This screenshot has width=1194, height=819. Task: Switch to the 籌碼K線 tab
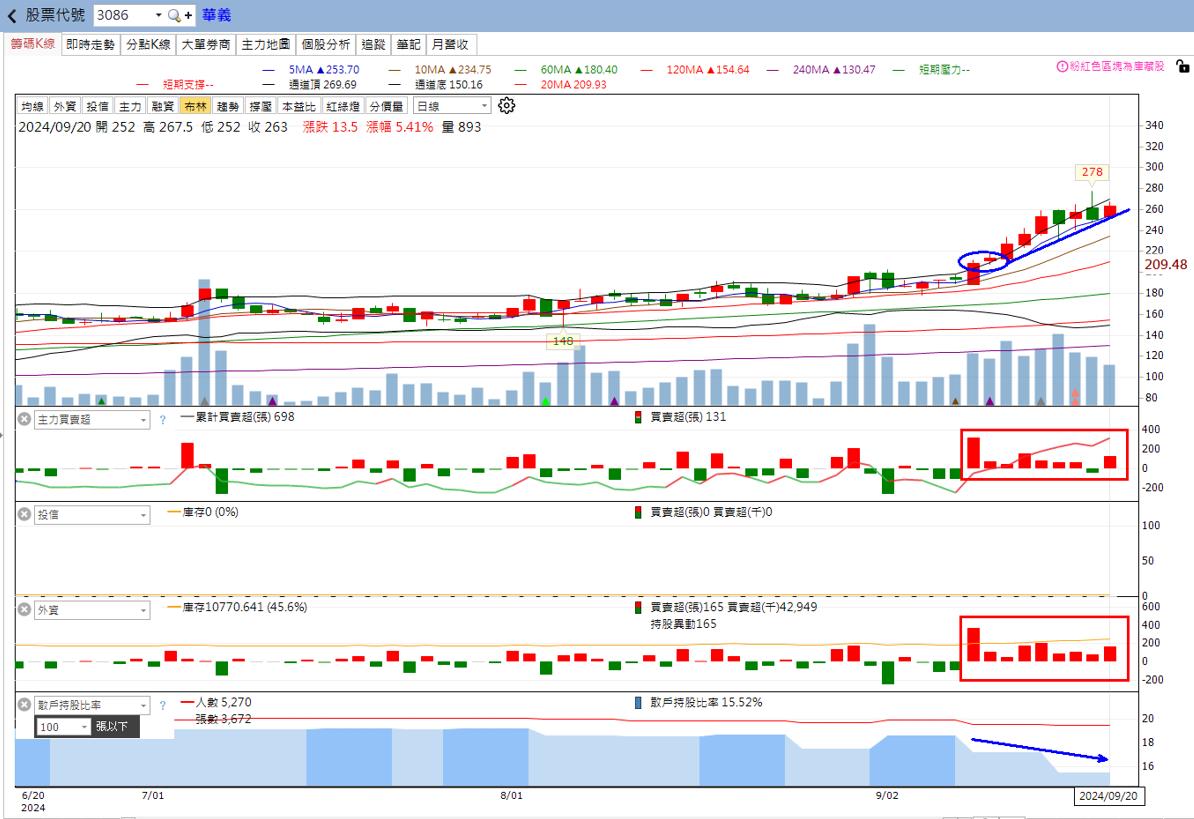[x=33, y=44]
